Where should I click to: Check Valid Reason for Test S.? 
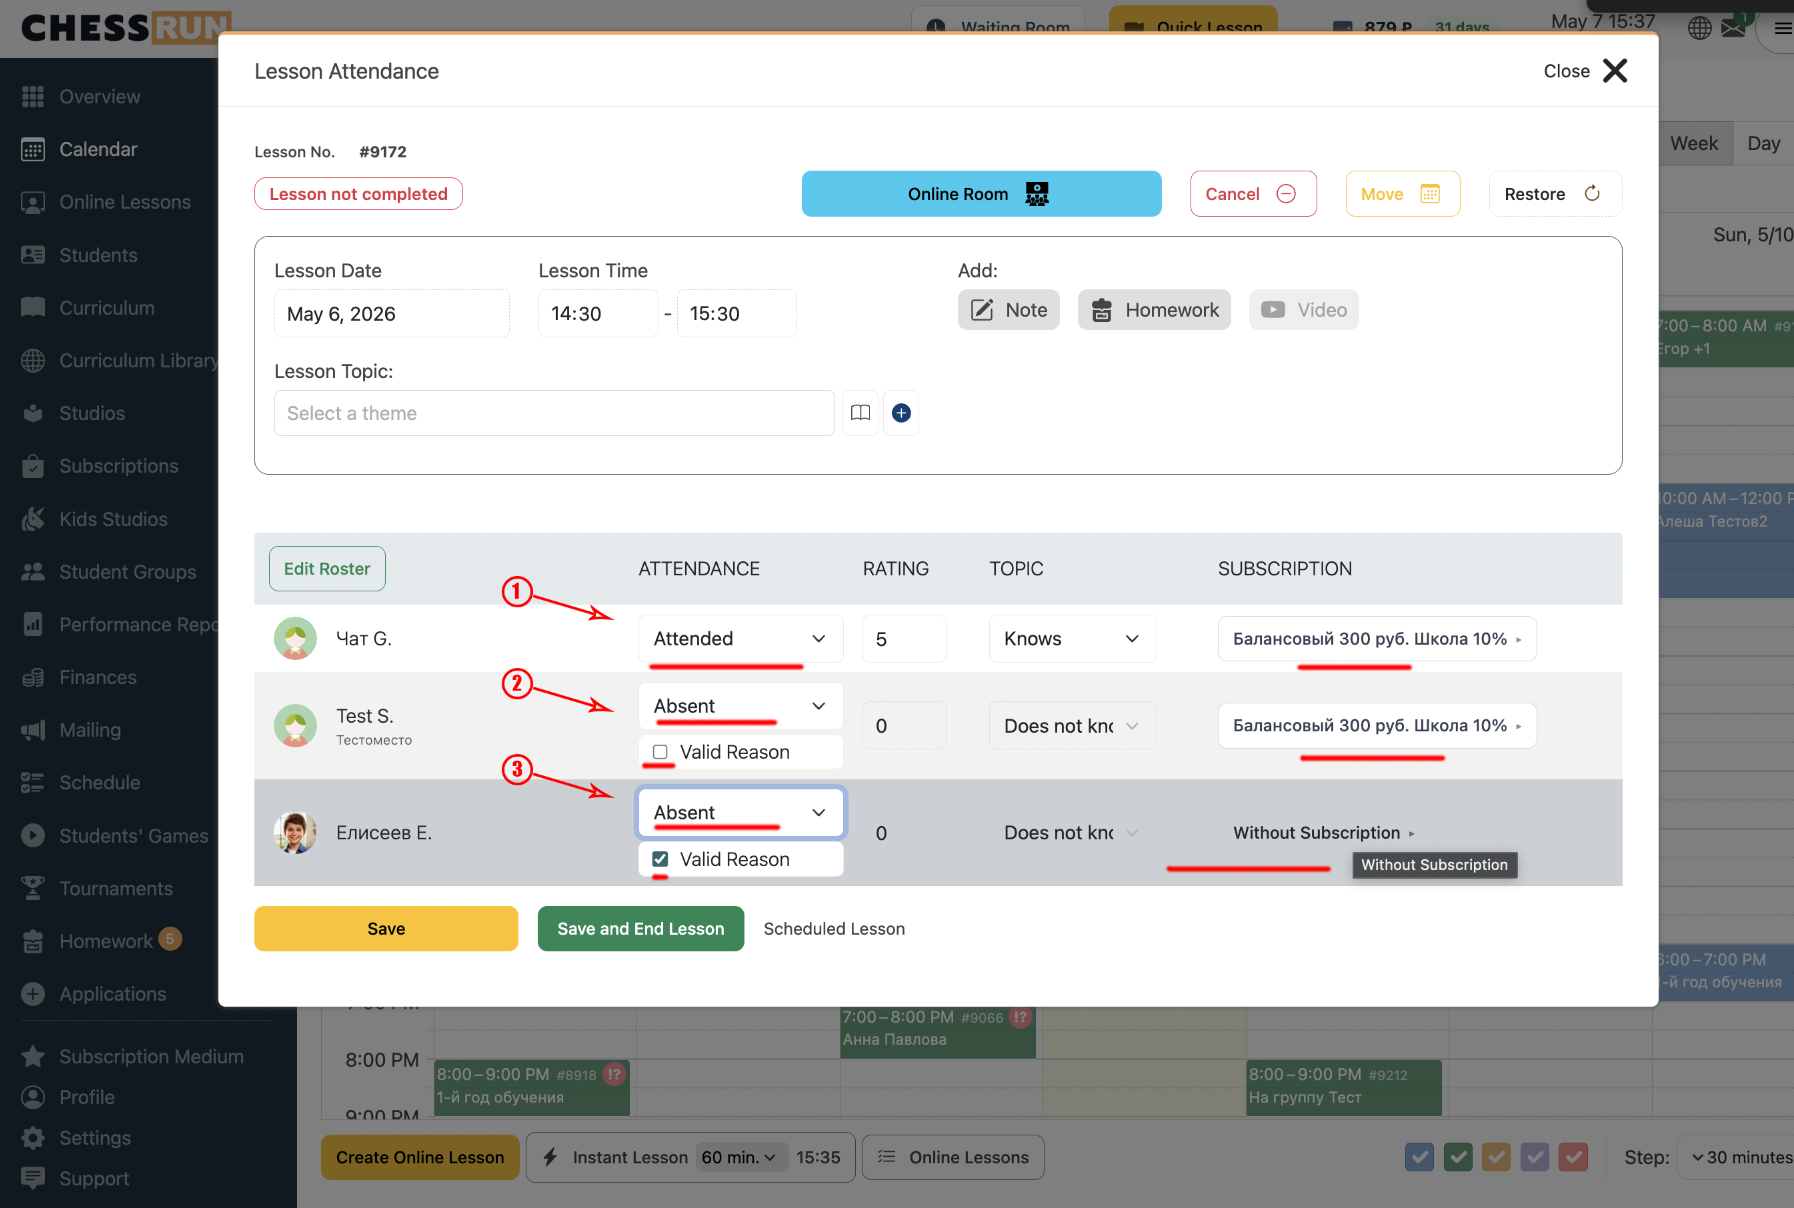660,752
